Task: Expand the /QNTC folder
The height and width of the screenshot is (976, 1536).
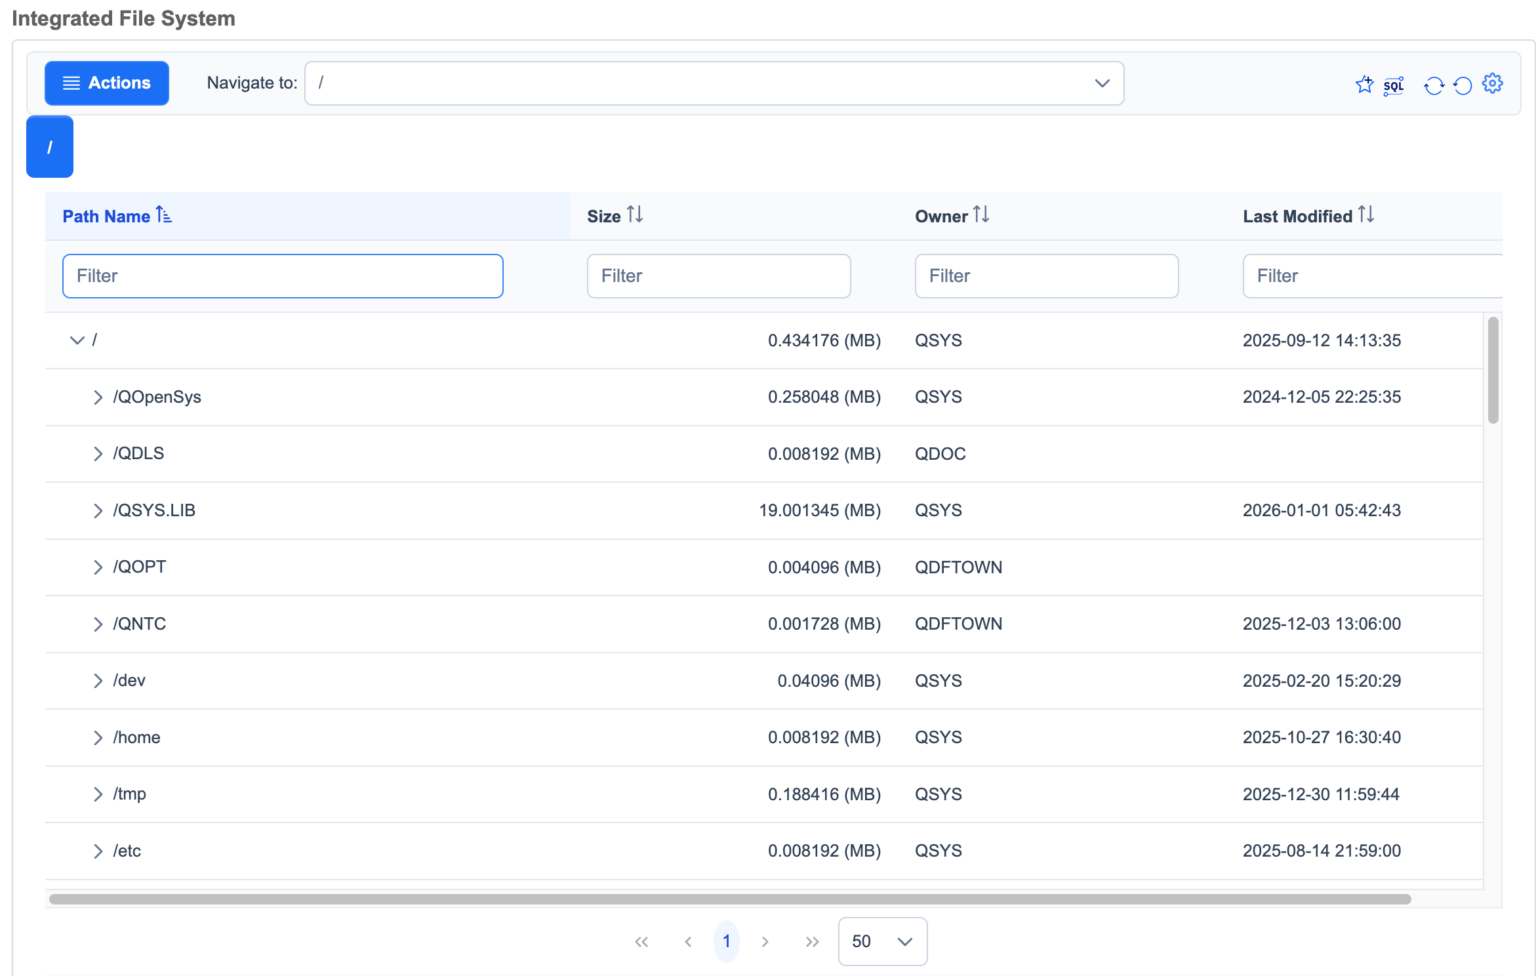Action: (x=98, y=624)
